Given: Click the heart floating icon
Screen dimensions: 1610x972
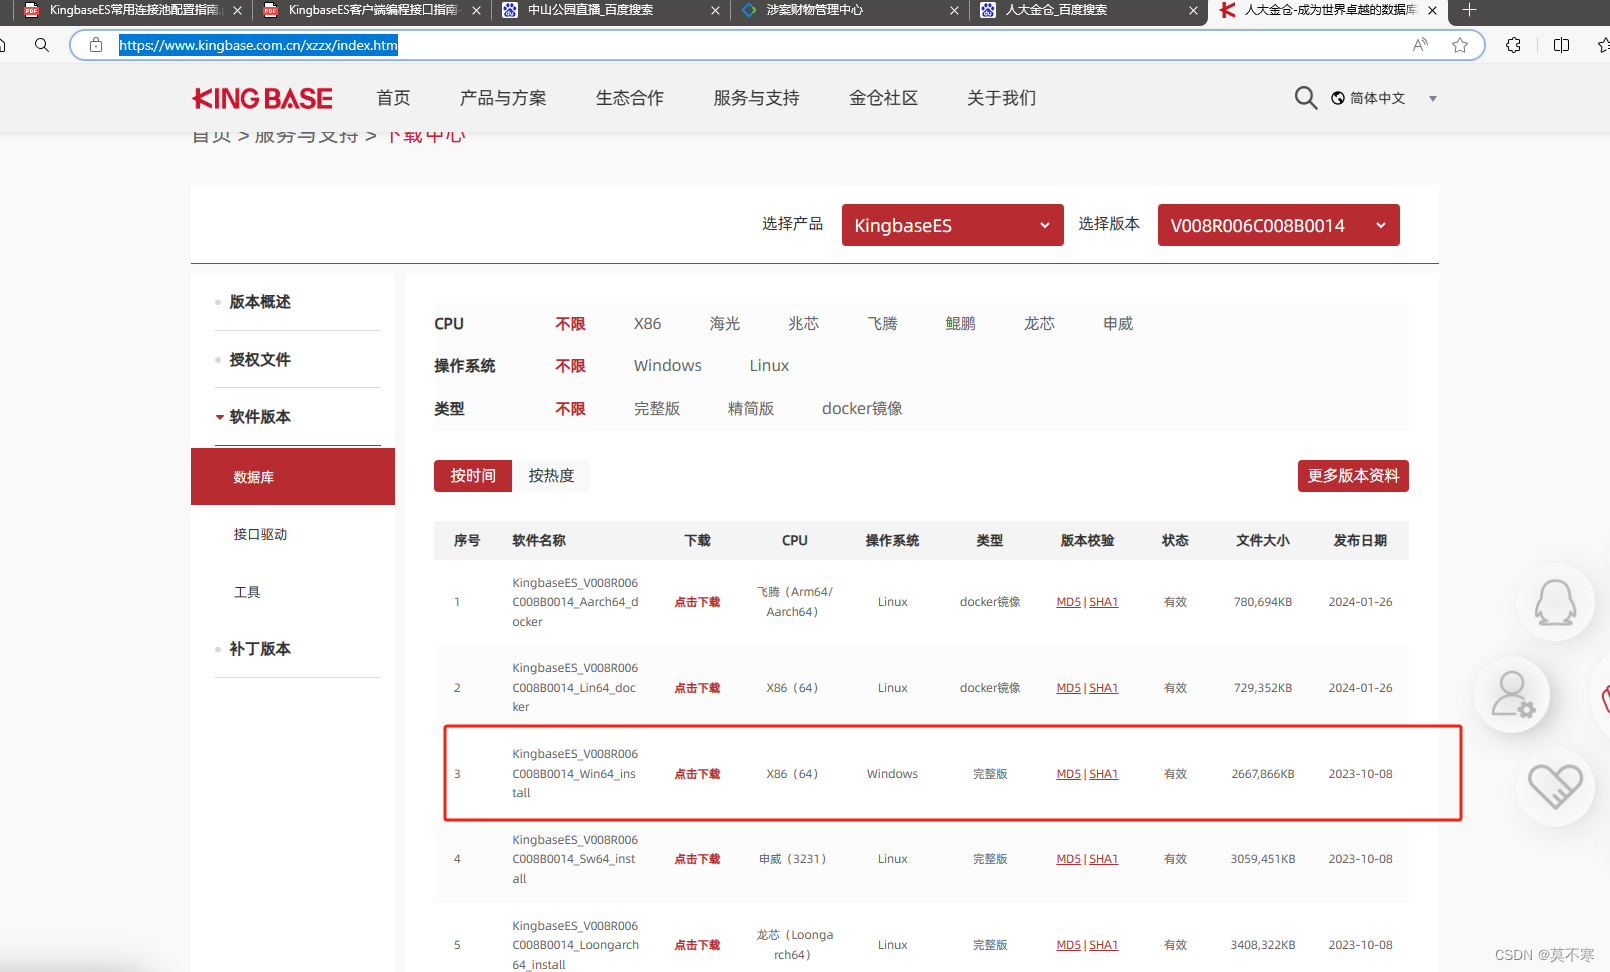Looking at the screenshot, I should [1555, 786].
